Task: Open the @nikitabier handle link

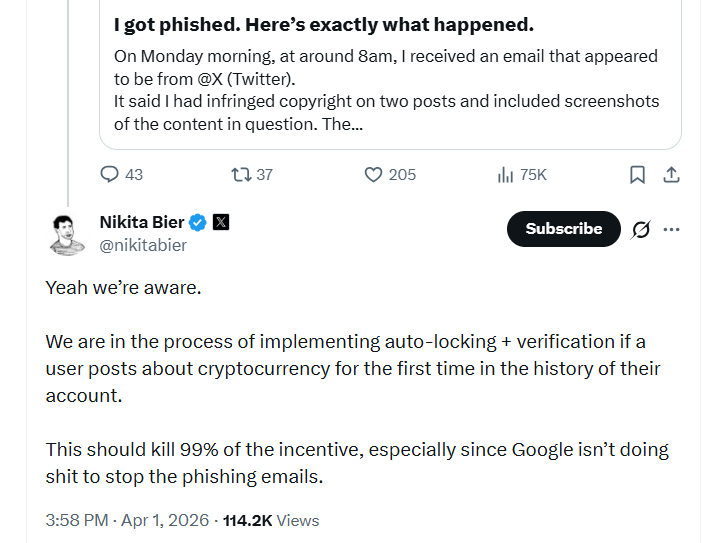Action: click(143, 245)
